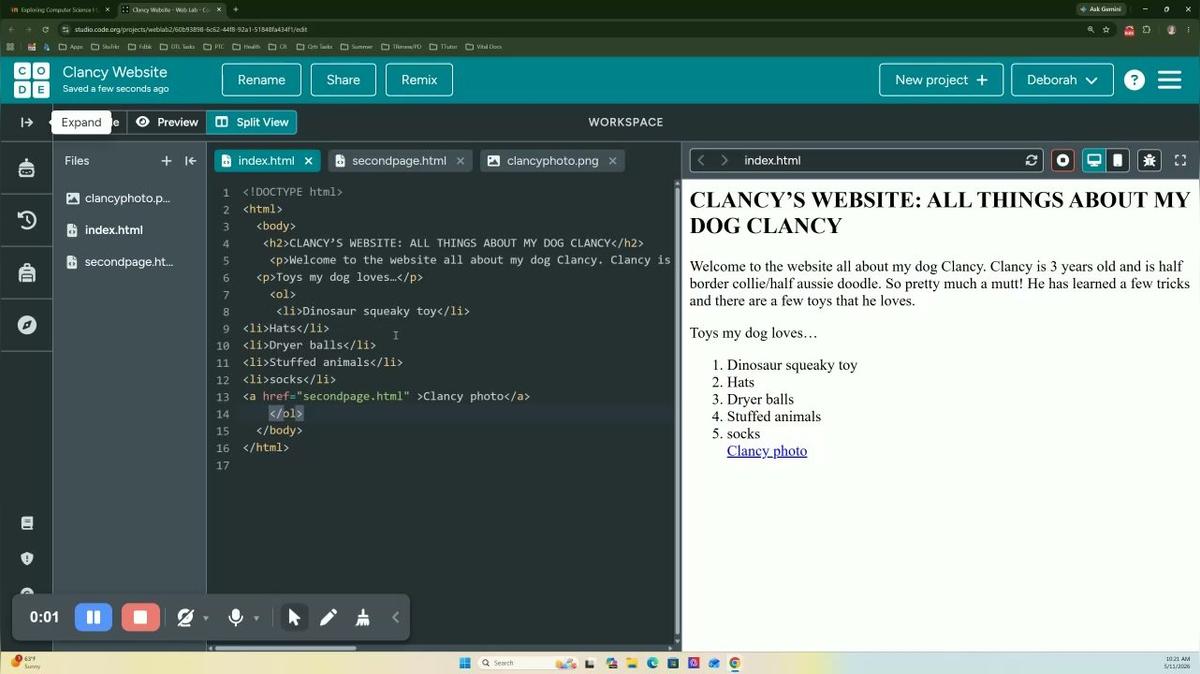Screen dimensions: 1200x674
Task: Open the AI tutor robot panel
Action: 27,169
